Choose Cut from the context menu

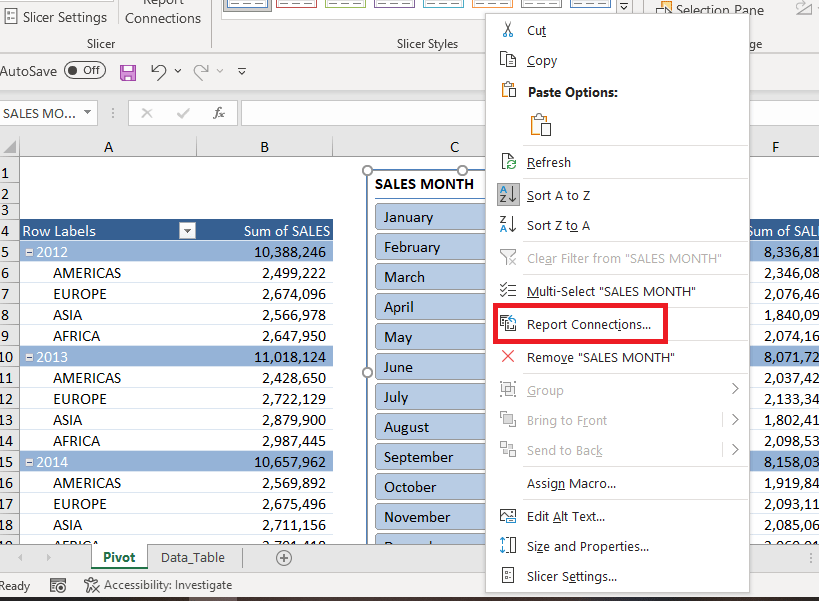click(617, 30)
